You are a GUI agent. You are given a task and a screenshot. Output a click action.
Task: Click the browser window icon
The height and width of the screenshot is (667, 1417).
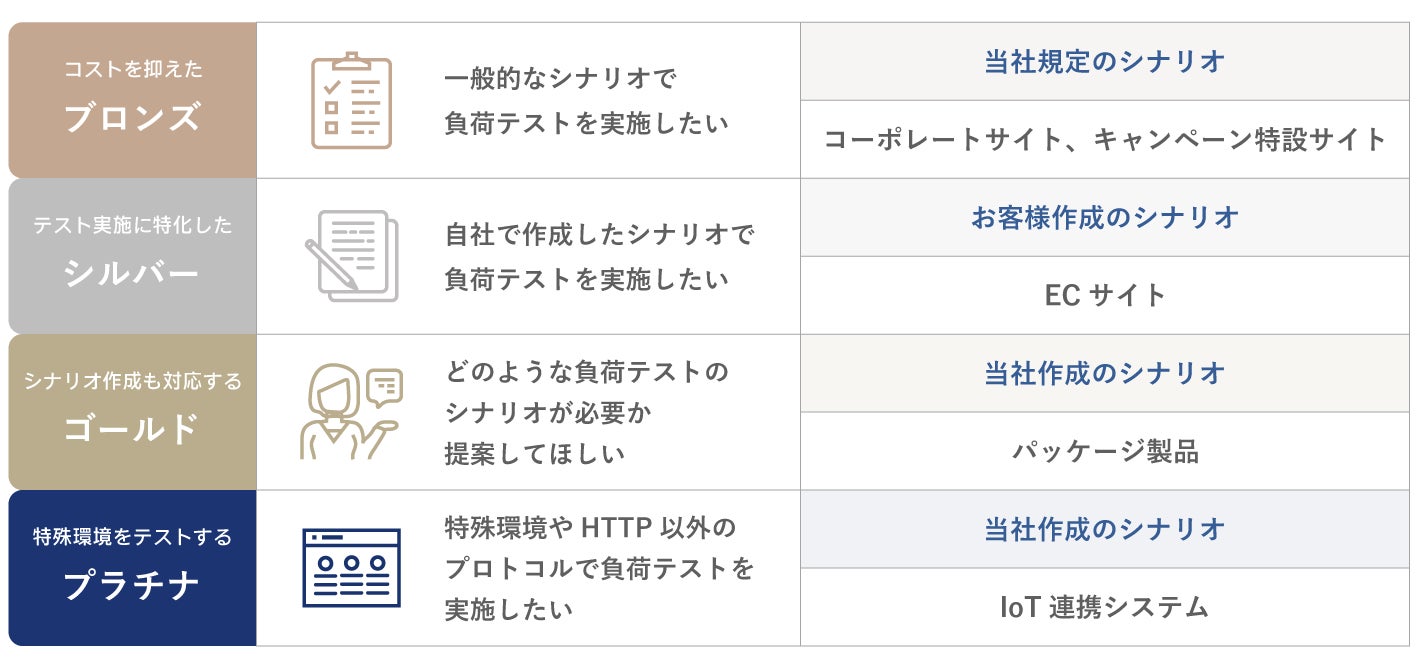pos(351,568)
